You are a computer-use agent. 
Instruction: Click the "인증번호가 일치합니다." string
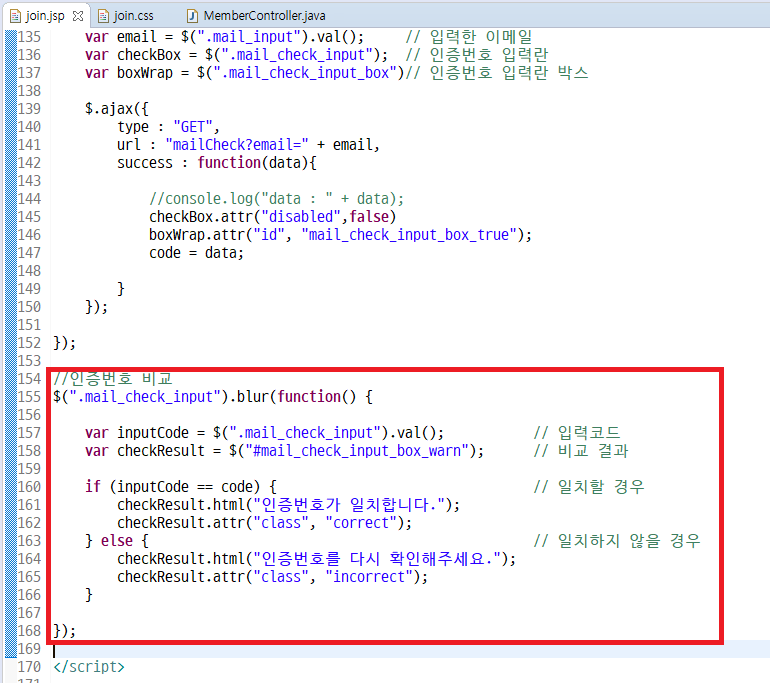349,505
